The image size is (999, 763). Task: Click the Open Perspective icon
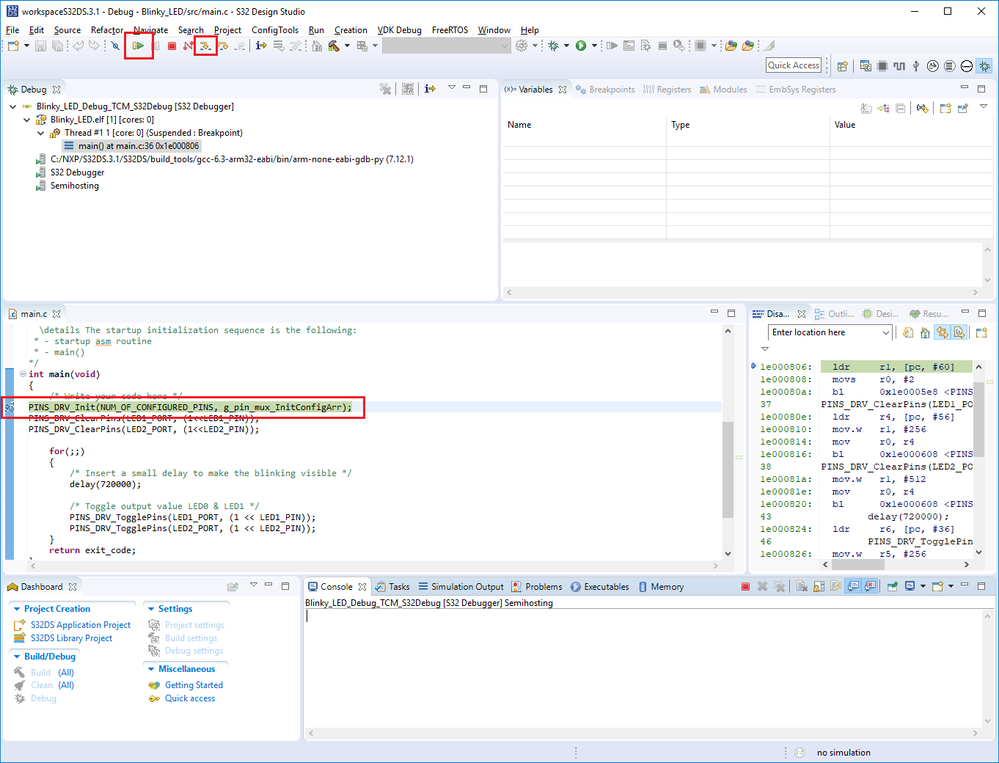click(x=842, y=66)
